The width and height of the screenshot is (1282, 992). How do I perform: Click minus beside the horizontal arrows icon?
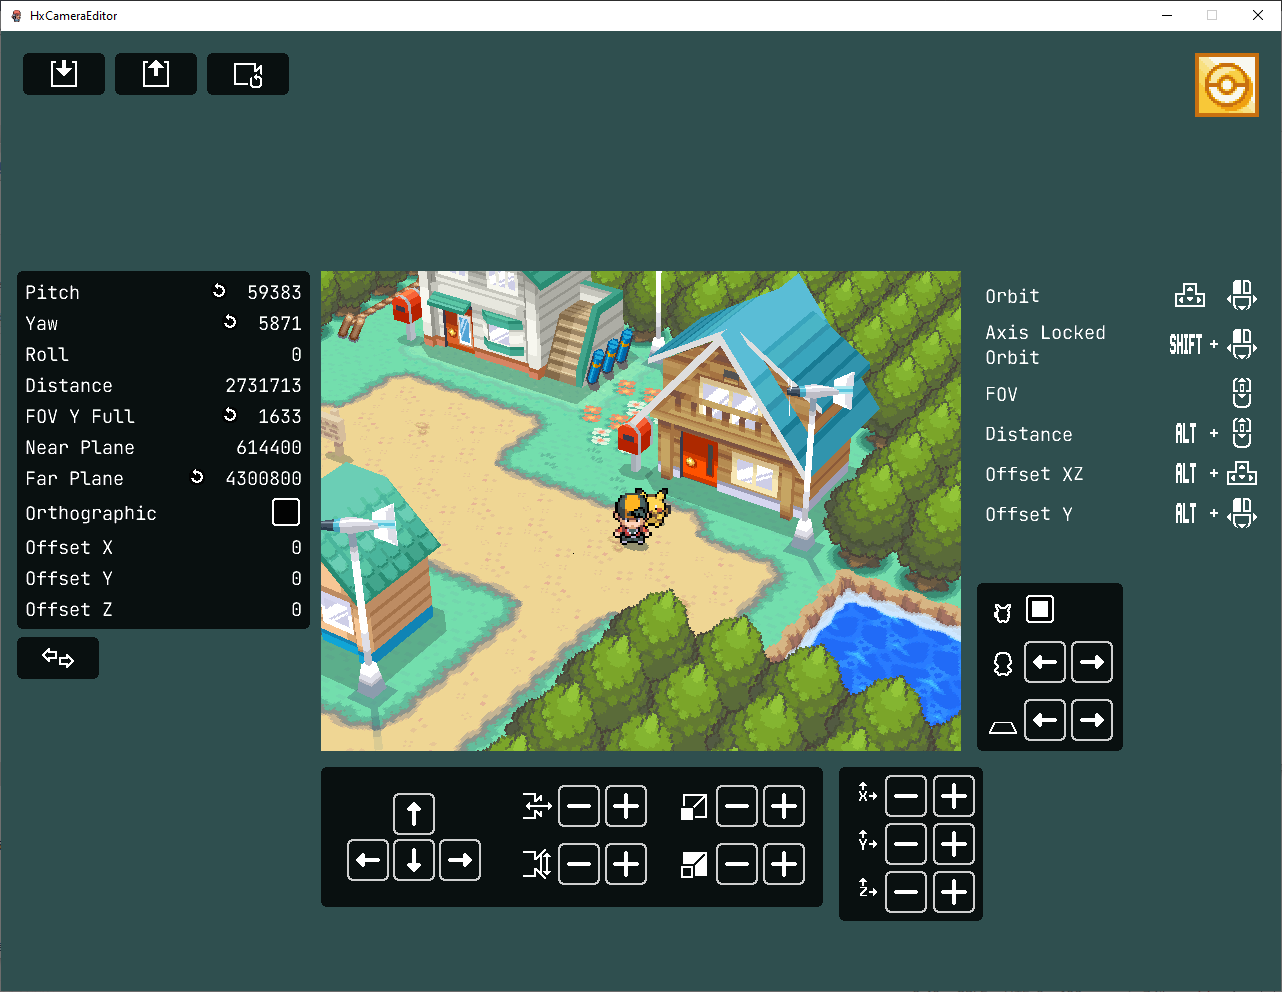point(579,806)
